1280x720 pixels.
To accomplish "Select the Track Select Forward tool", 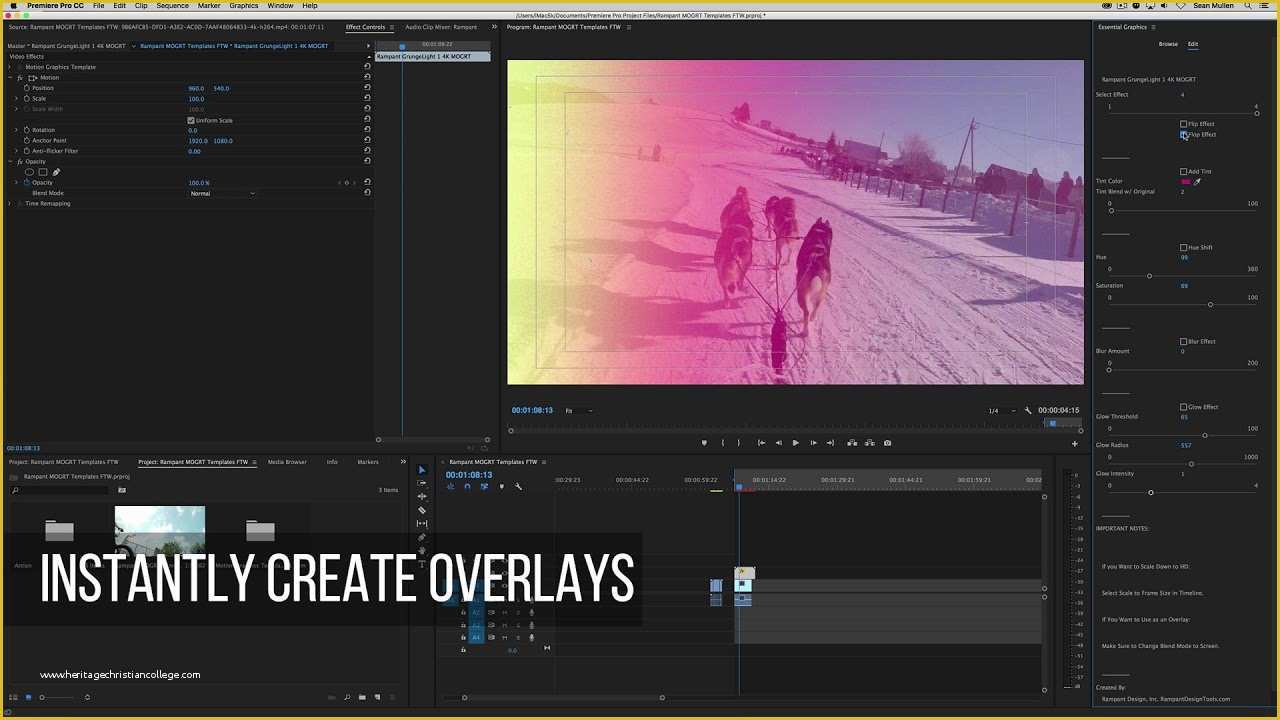I will pyautogui.click(x=422, y=483).
